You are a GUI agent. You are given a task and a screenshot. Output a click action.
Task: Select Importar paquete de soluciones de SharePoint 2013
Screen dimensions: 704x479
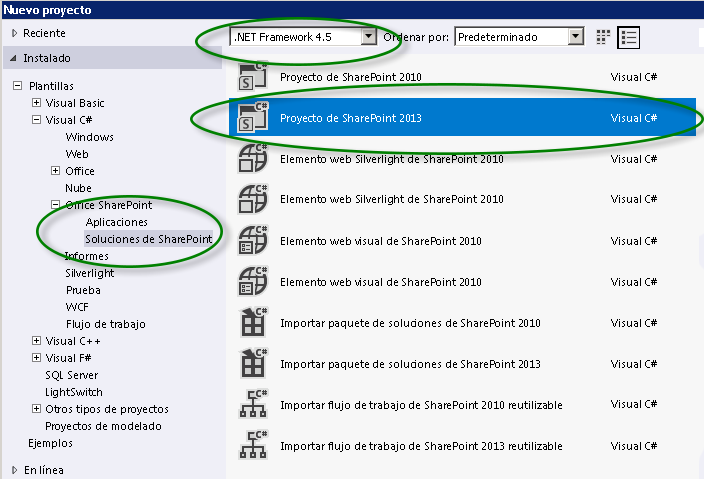[462, 364]
